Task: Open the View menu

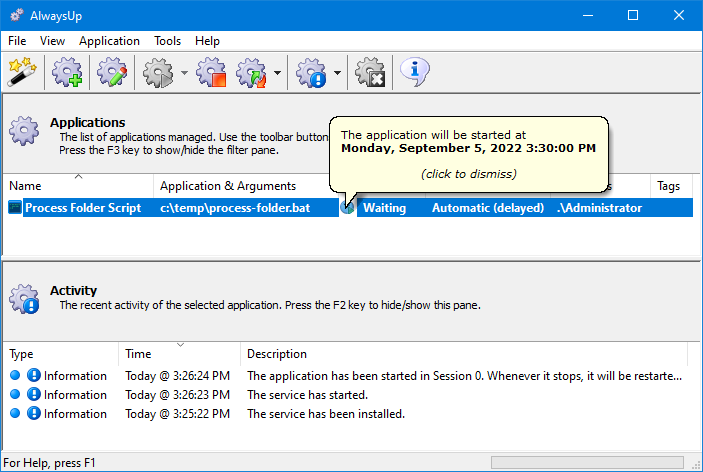Action: coord(52,41)
